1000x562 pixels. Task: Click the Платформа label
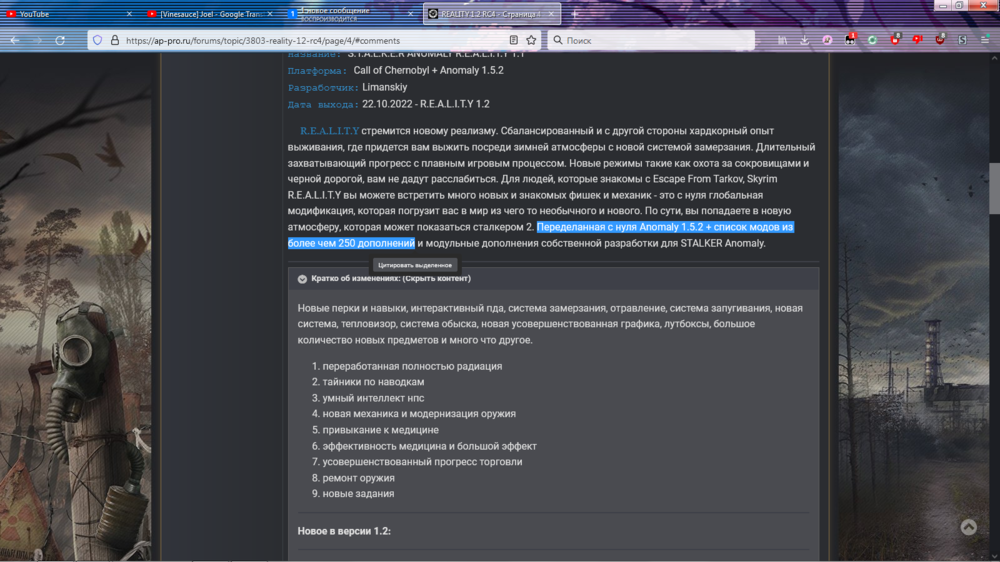(x=317, y=71)
